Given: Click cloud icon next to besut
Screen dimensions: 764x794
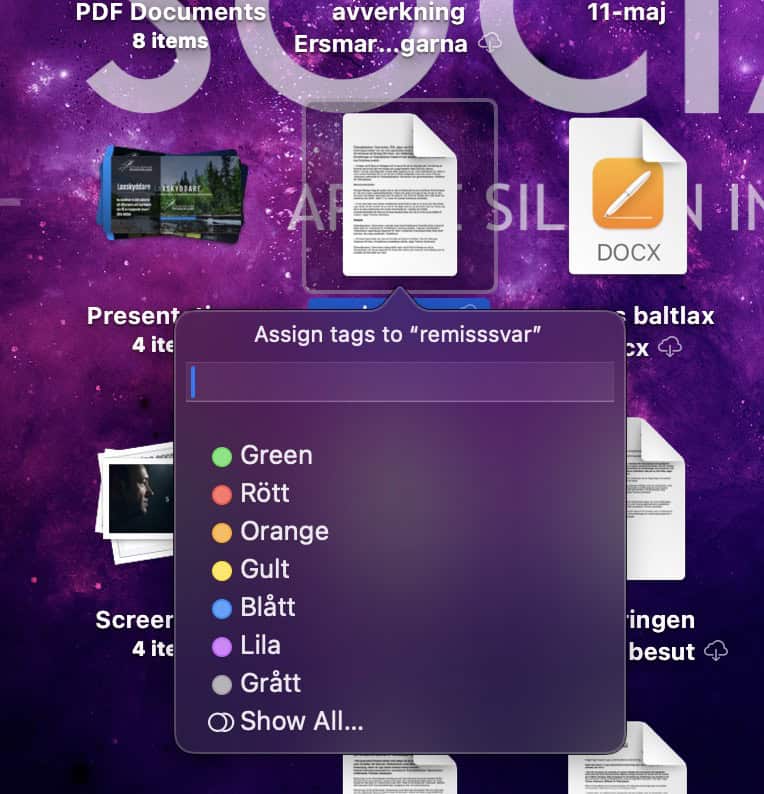Looking at the screenshot, I should [715, 651].
